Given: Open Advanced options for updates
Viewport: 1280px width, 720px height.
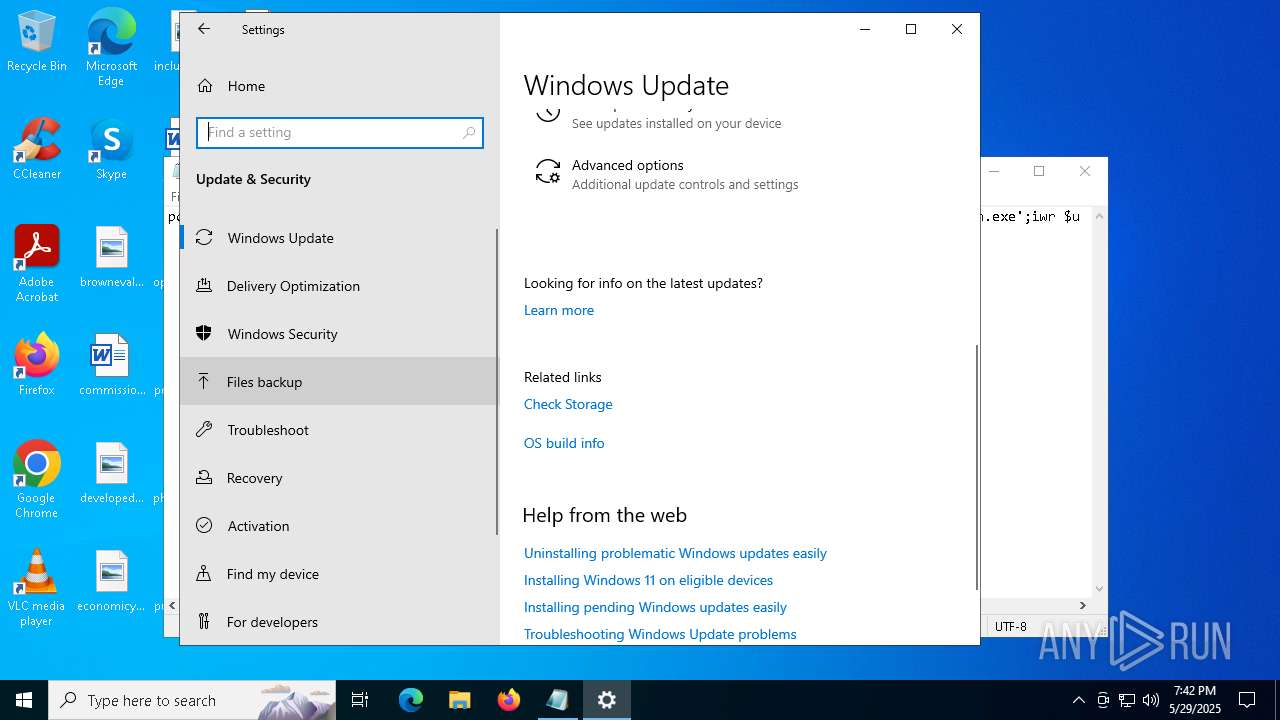Looking at the screenshot, I should [x=666, y=174].
